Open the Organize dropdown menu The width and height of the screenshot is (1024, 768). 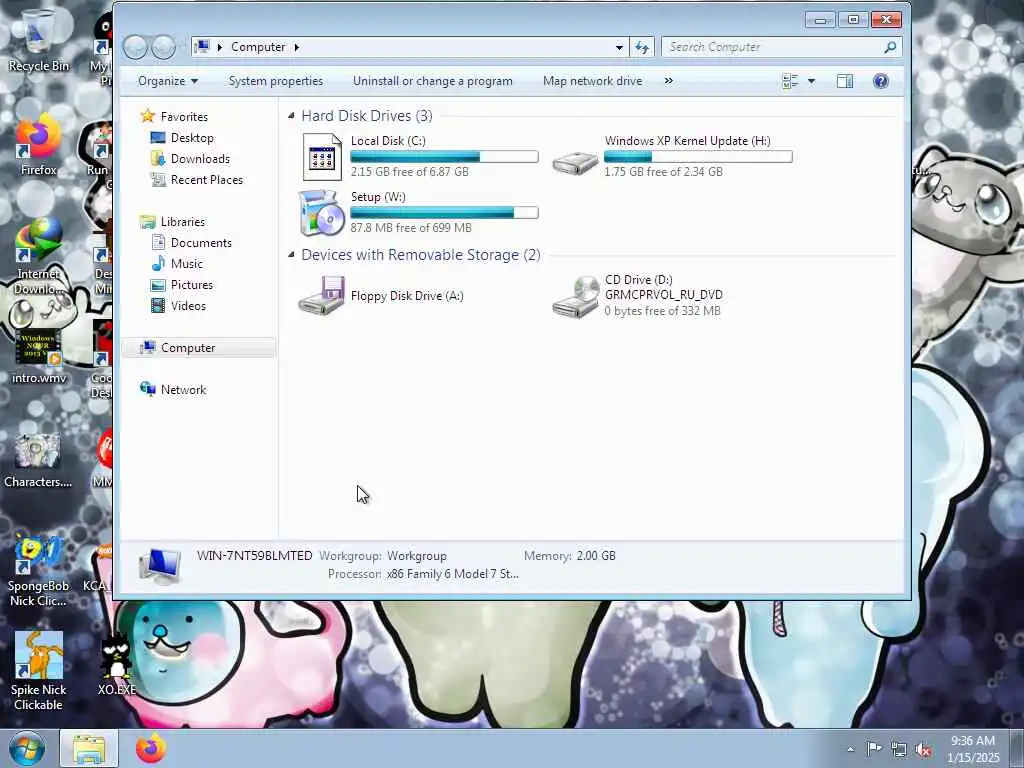(x=168, y=81)
